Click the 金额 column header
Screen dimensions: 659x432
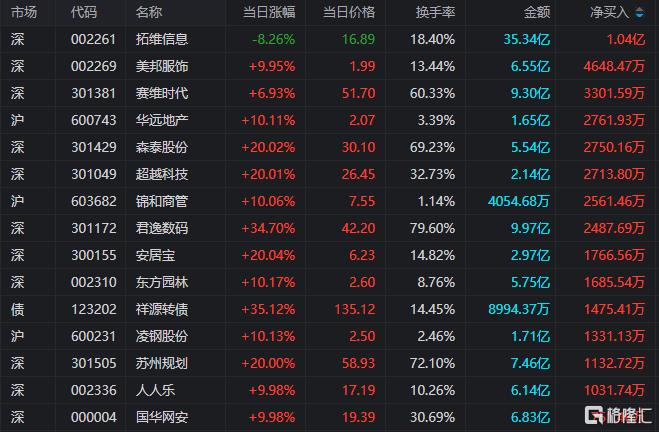(537, 13)
